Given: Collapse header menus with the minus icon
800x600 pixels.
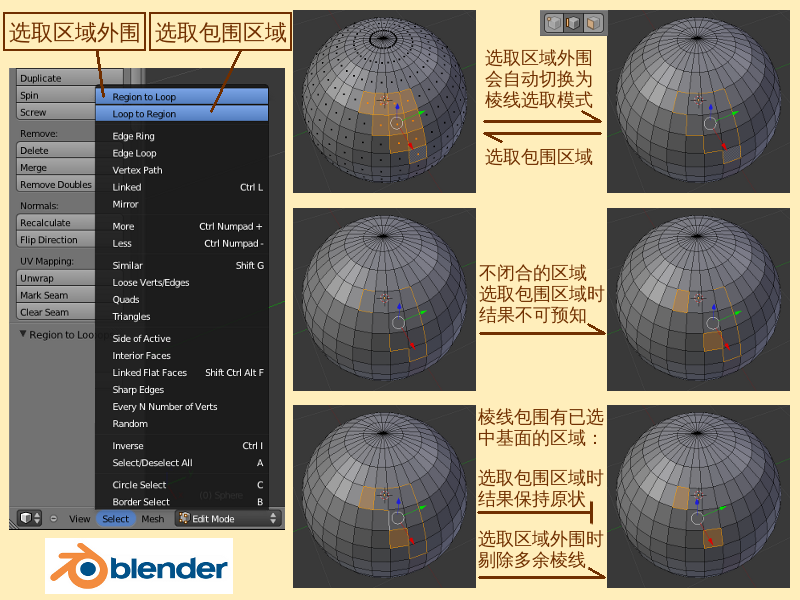Looking at the screenshot, I should (x=54, y=519).
